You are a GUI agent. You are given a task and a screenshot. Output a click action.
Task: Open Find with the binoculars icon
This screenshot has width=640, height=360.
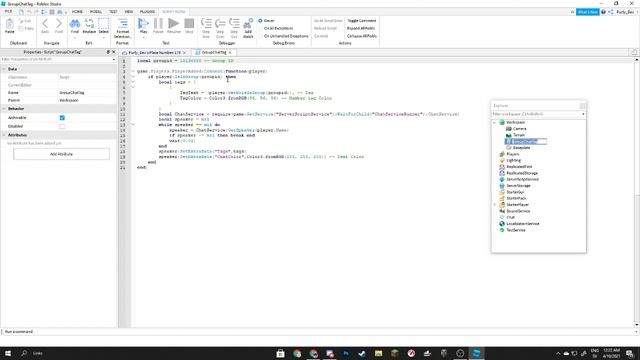point(75,26)
